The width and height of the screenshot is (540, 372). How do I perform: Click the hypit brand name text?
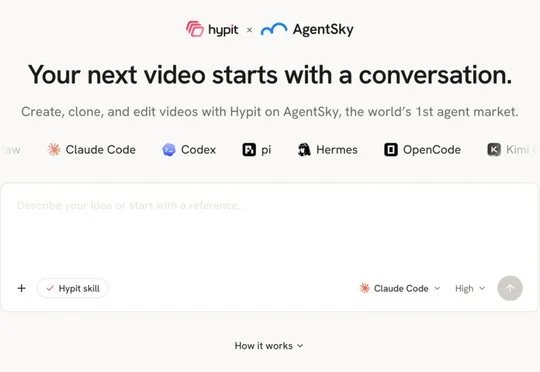[x=223, y=30]
